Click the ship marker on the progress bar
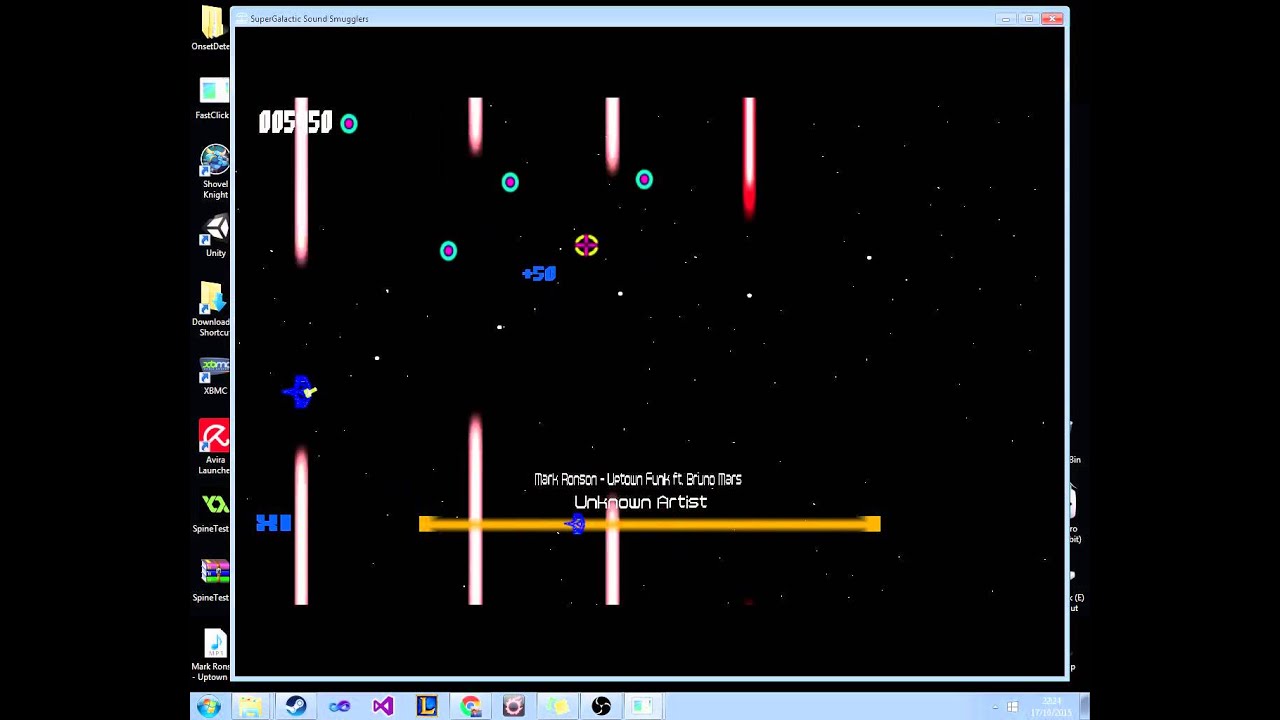This screenshot has height=720, width=1280. [575, 524]
